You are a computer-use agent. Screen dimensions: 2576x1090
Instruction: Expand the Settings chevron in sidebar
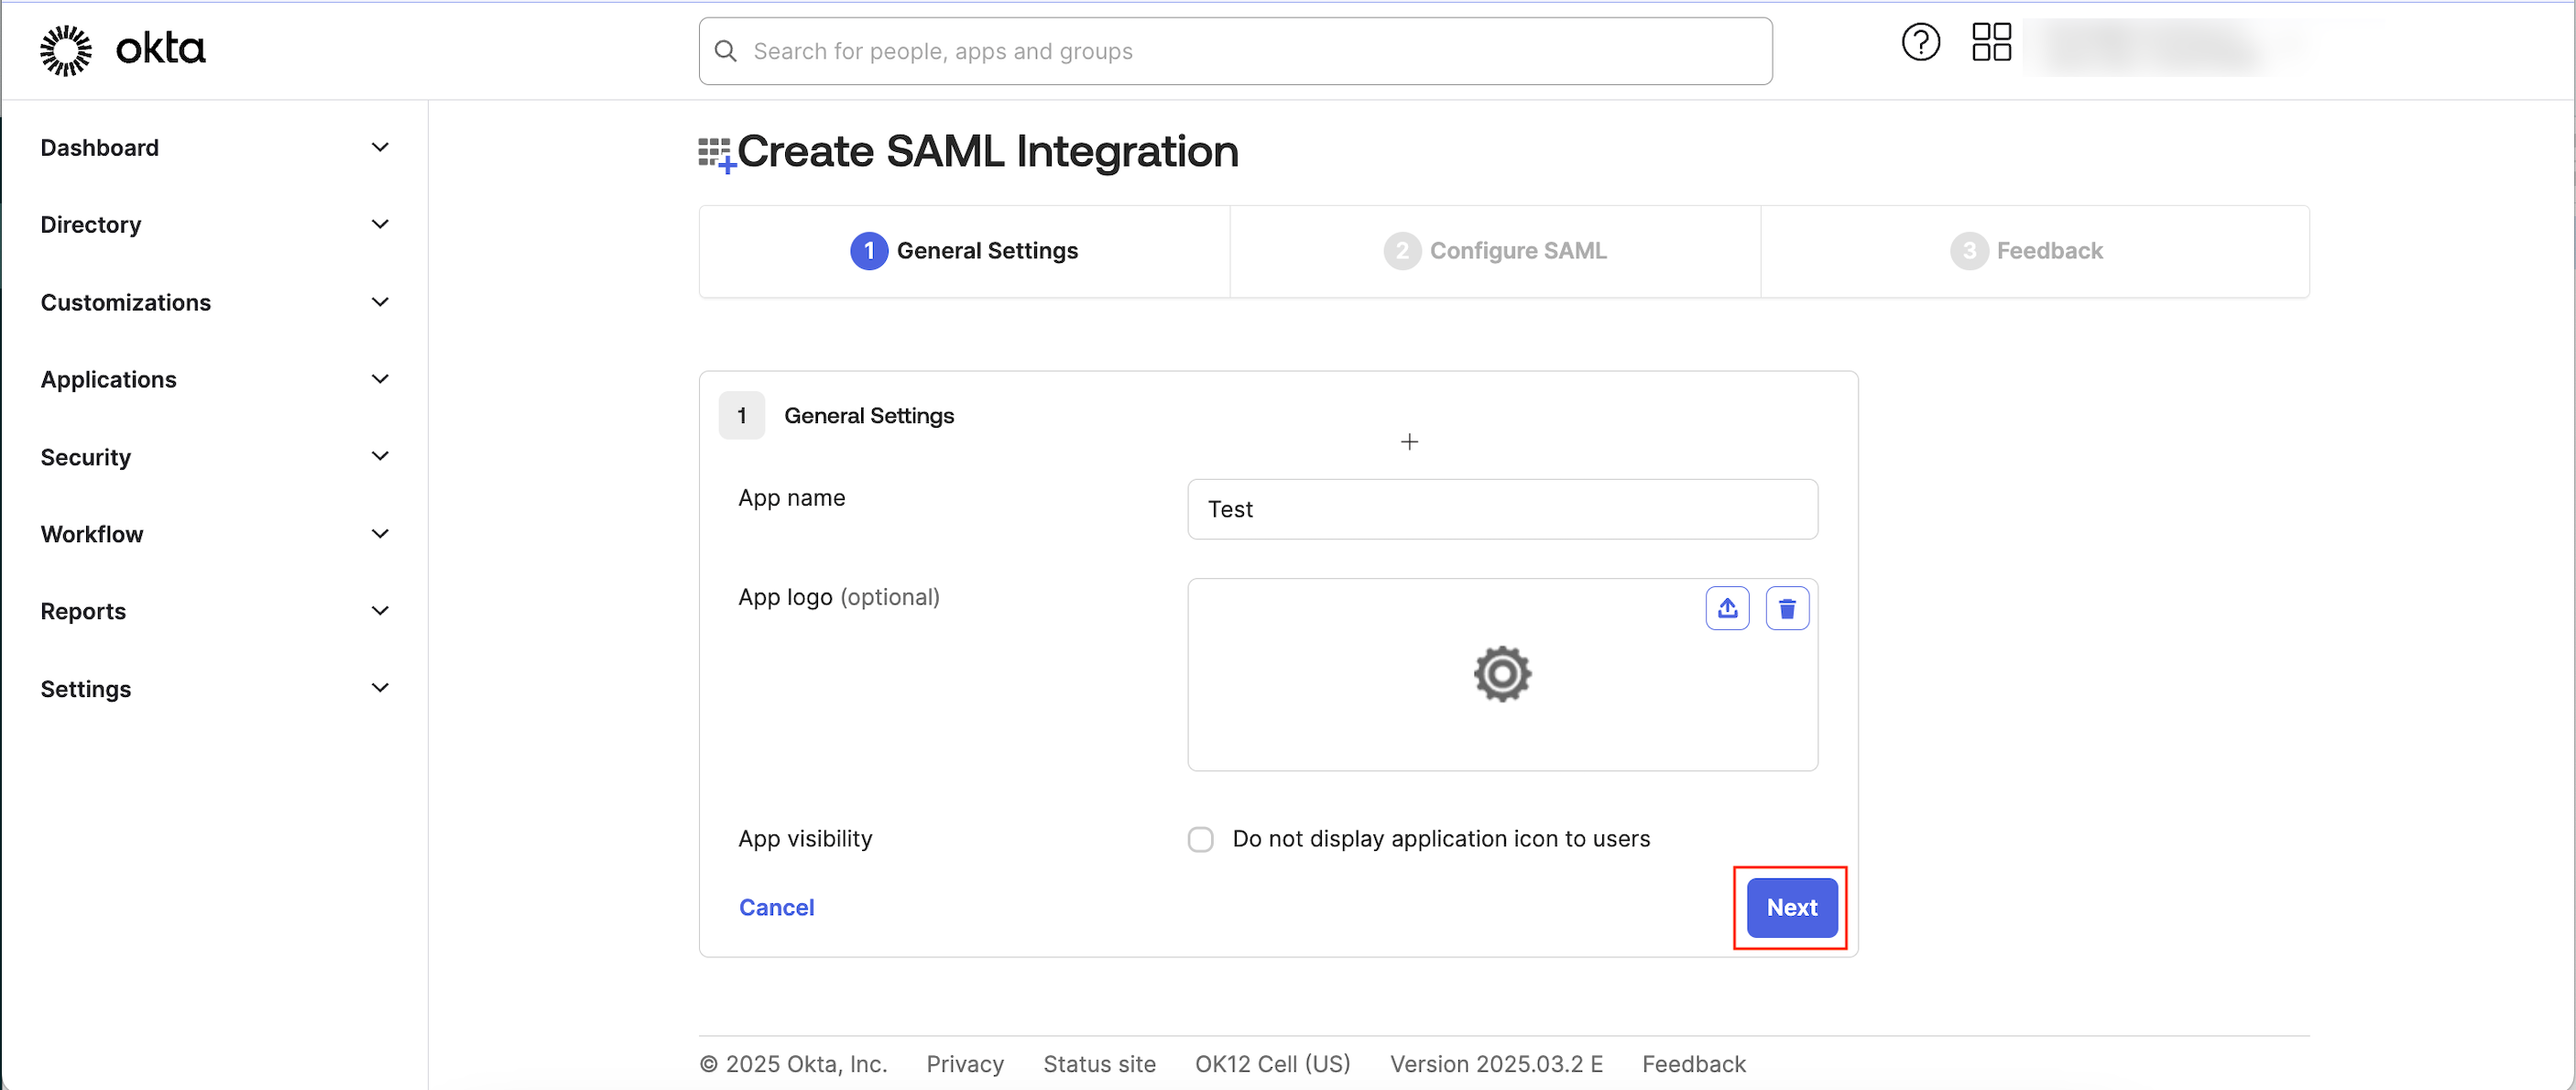point(380,688)
